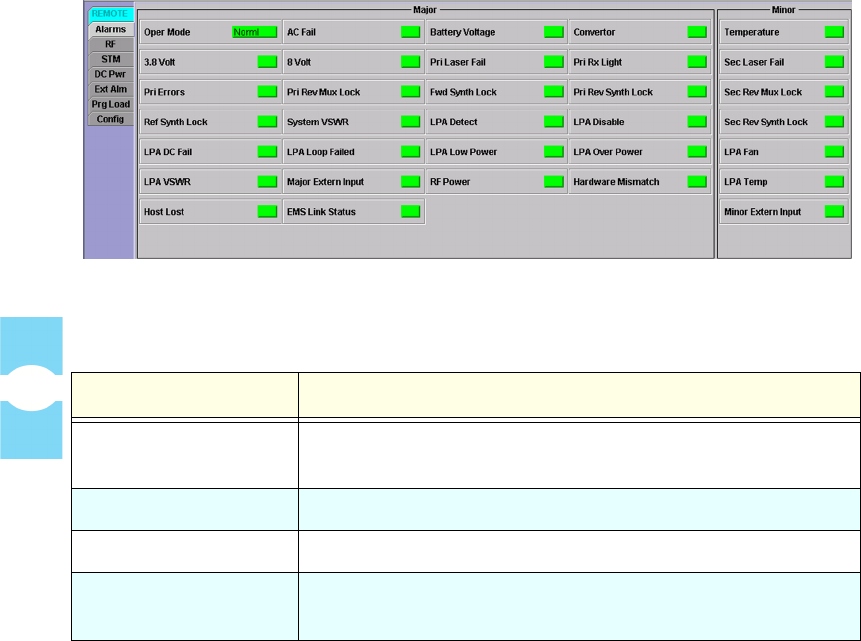Viewport: 861px width, 641px height.
Task: Click the Host Lost status light
Action: coord(267,211)
